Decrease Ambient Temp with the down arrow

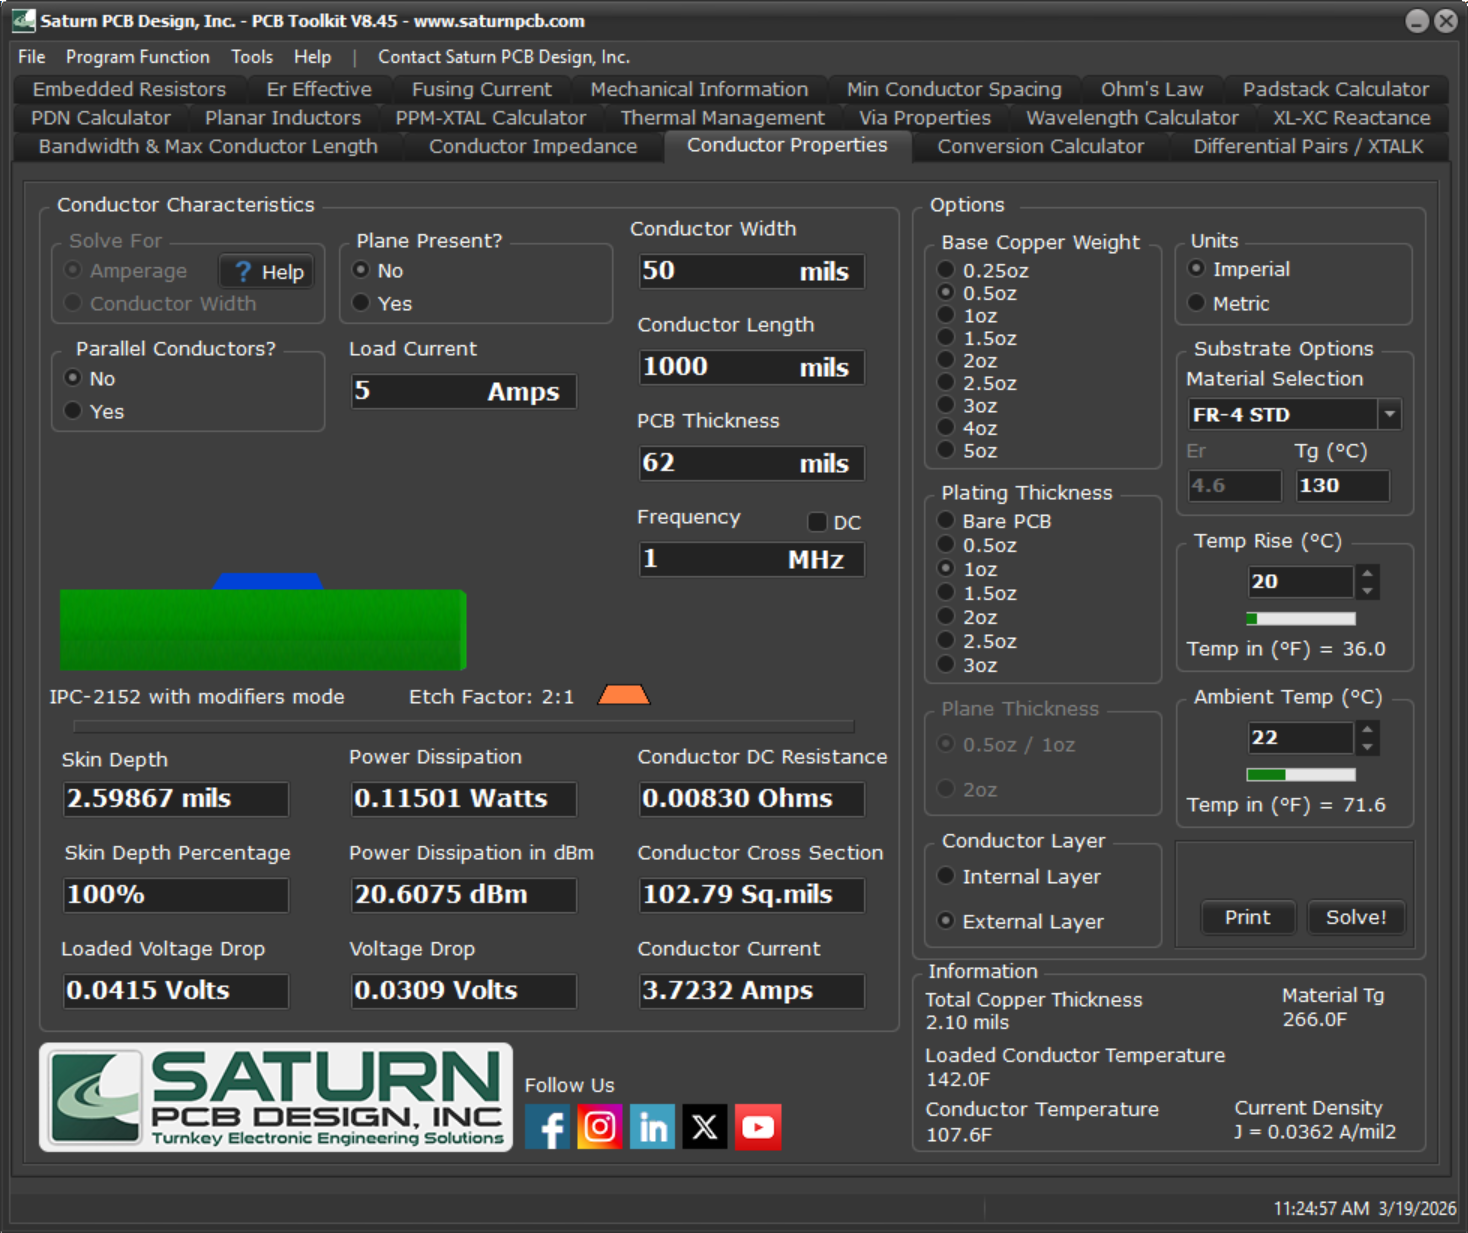click(x=1368, y=747)
